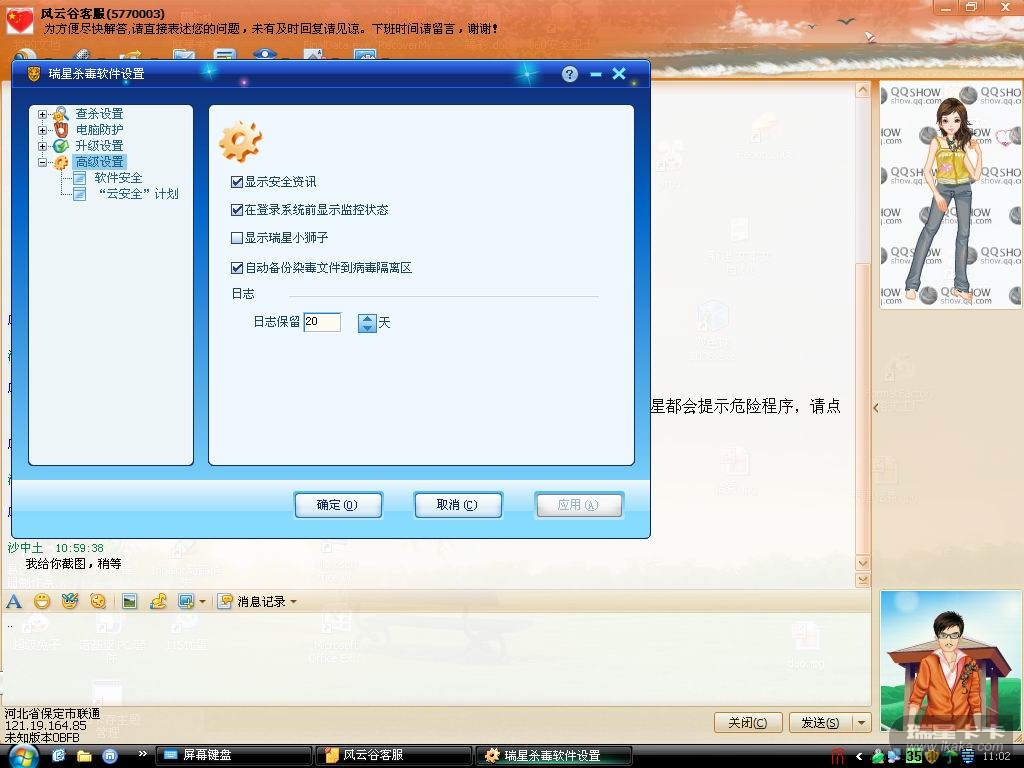Image resolution: width=1024 pixels, height=768 pixels.
Task: Open the QQ penguin tray icon
Action: (878, 756)
